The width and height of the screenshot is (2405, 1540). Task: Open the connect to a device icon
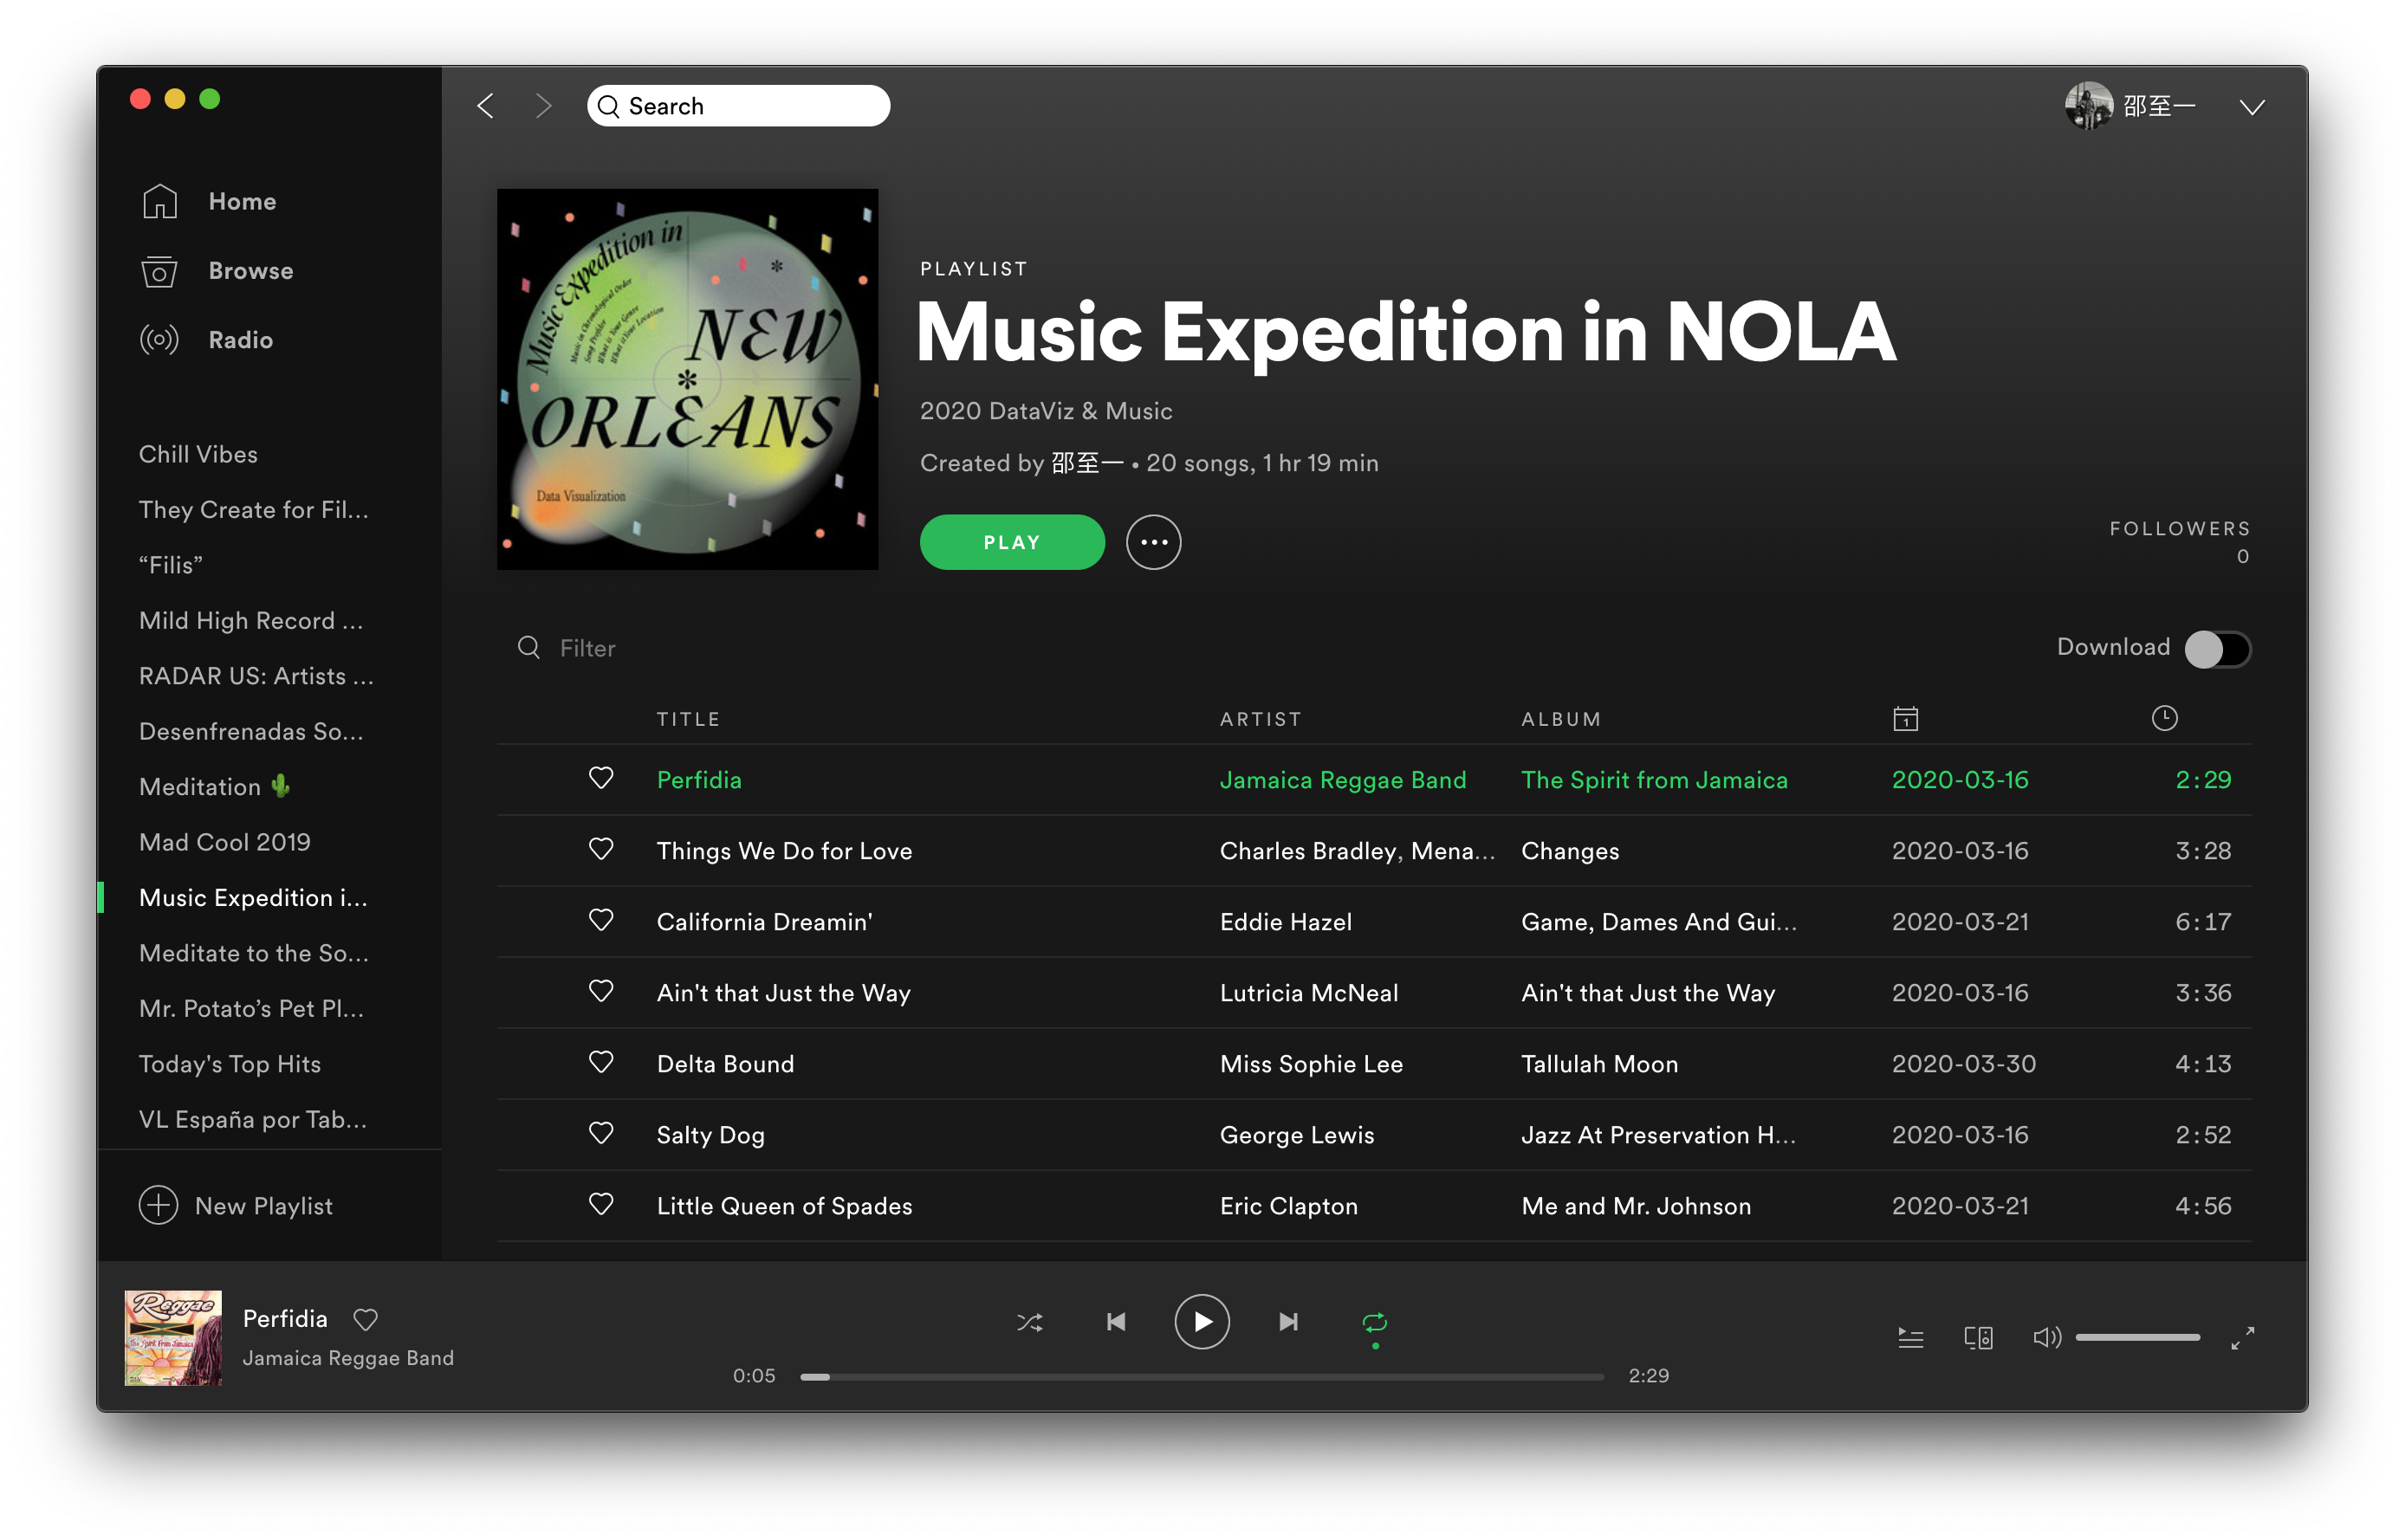1978,1338
